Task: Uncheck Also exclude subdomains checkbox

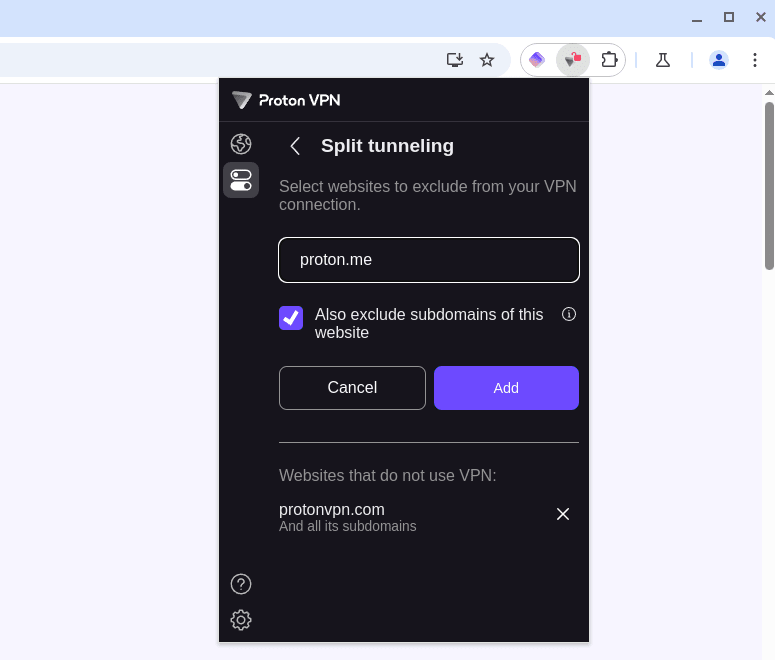Action: (x=291, y=318)
